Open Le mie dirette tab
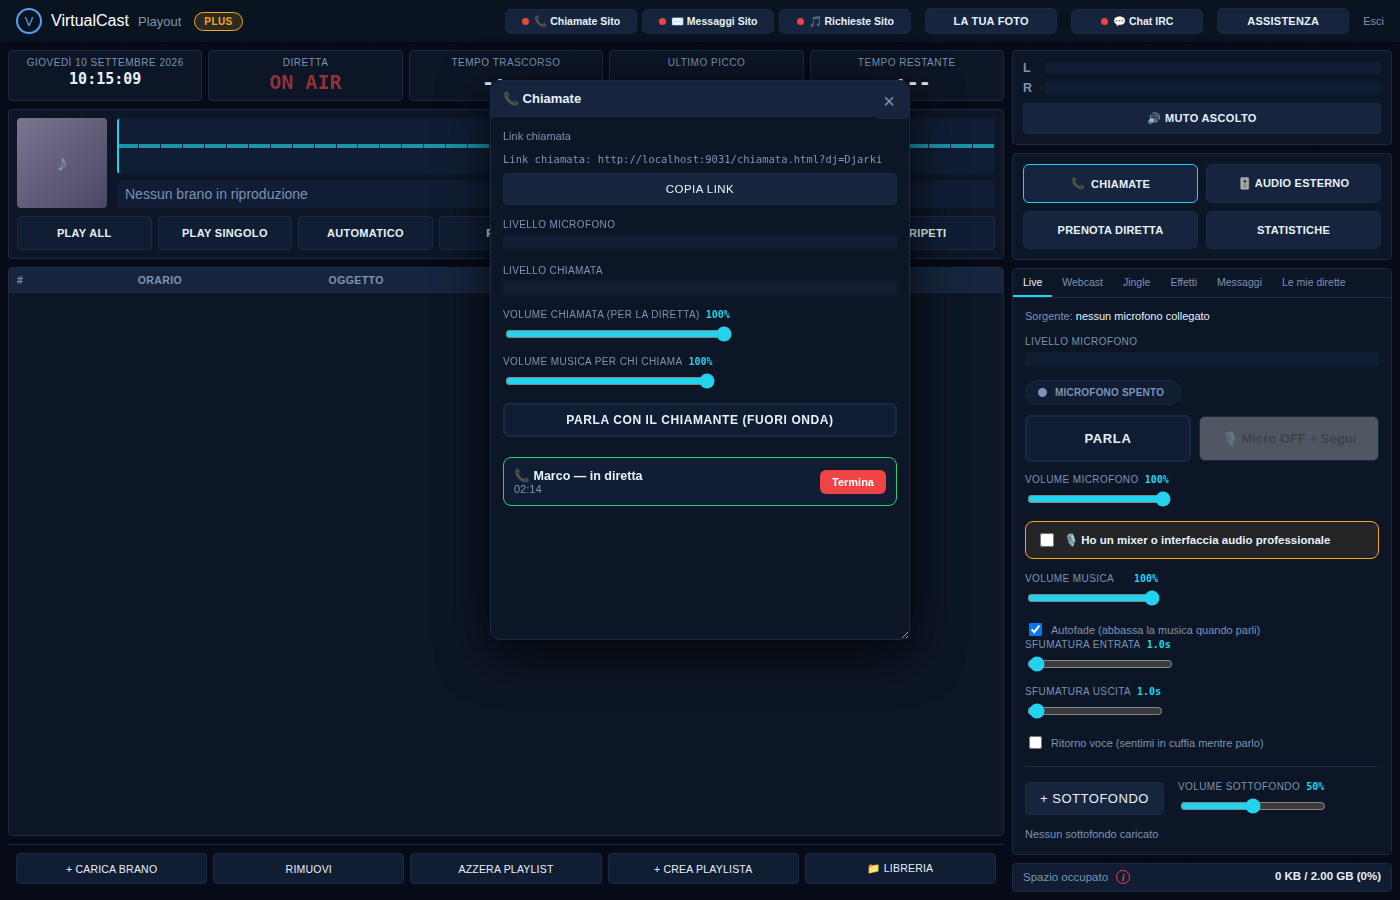This screenshot has height=900, width=1400. (1313, 282)
